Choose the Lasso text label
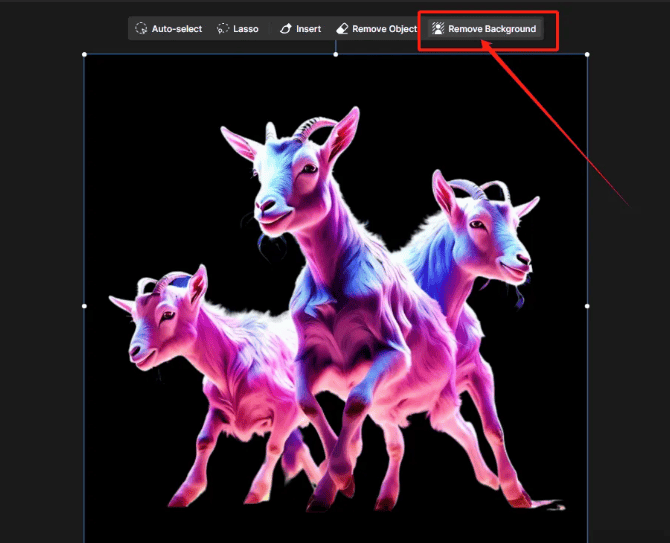The height and width of the screenshot is (543, 670). click(x=245, y=29)
